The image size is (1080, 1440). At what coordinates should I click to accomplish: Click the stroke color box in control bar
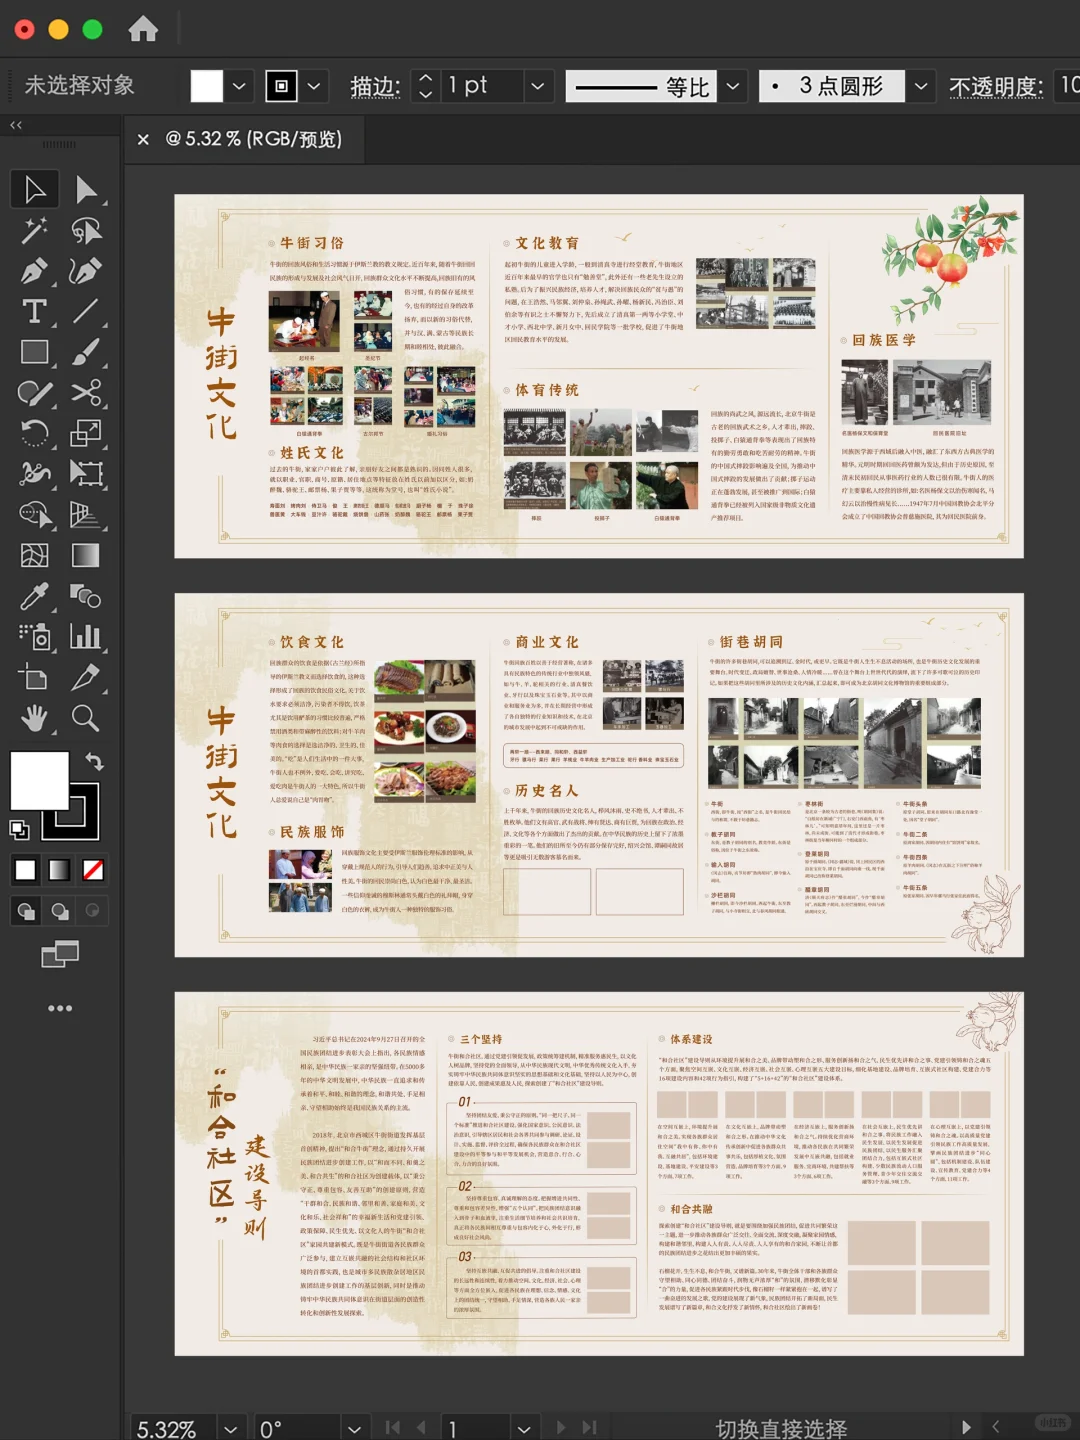pos(281,86)
